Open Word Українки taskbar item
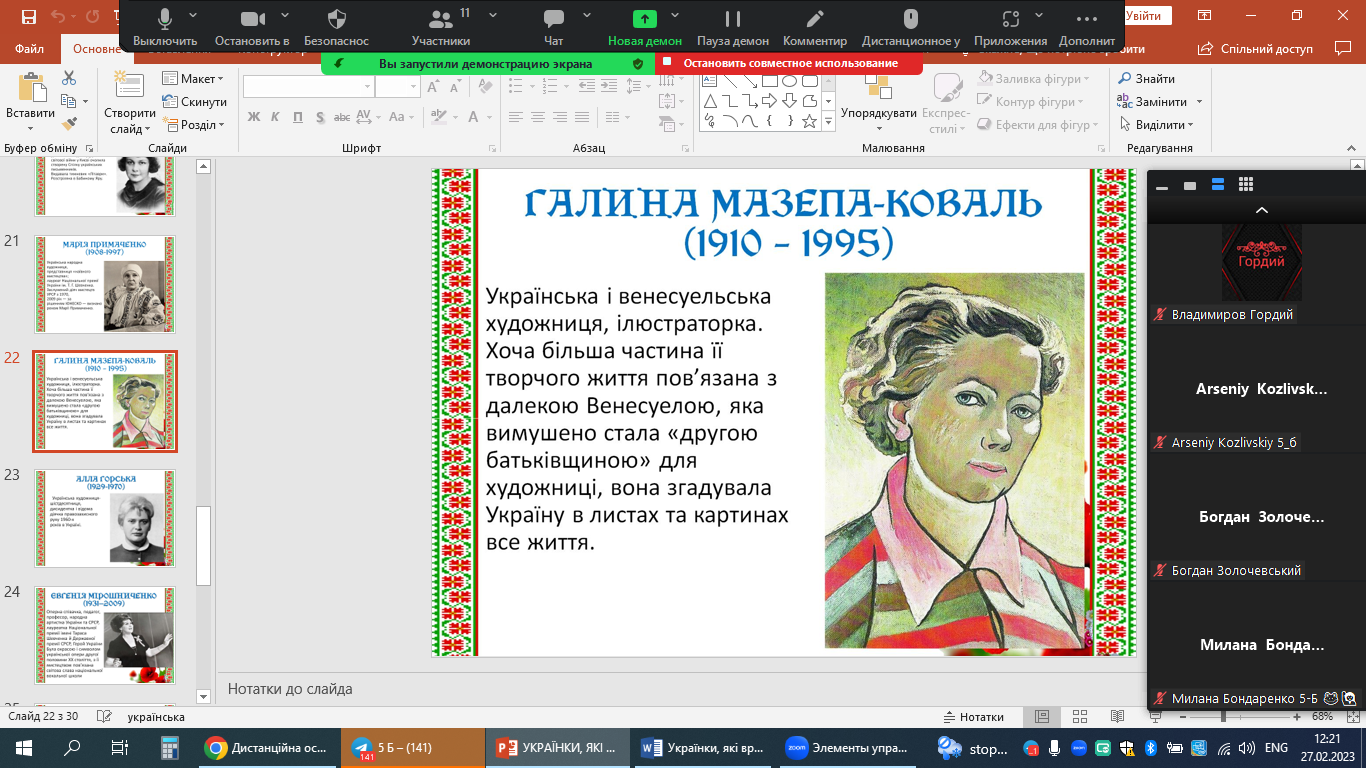1366x768 pixels. 703,748
